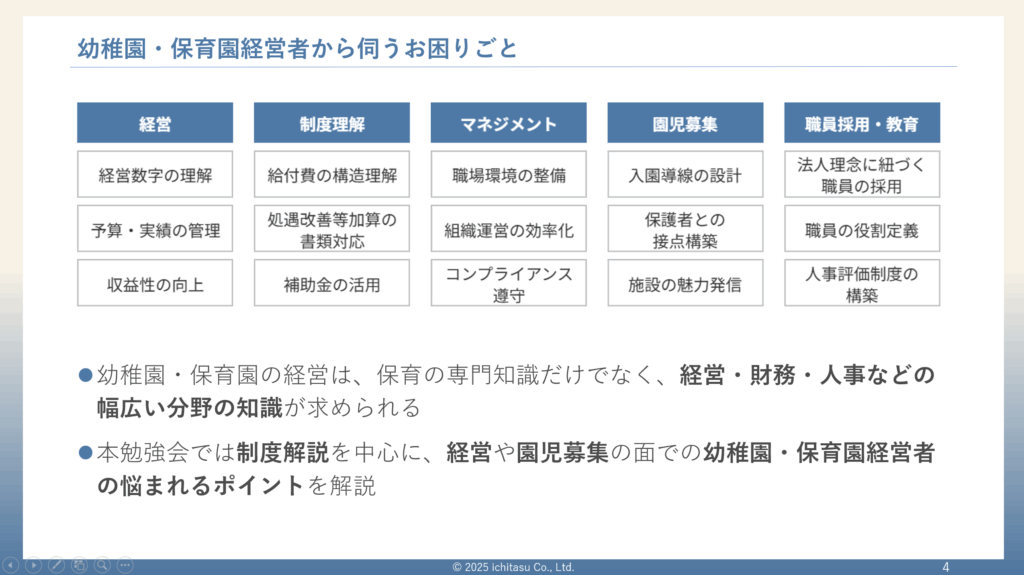
Task: Go to the previous slide arrow
Action: tap(10, 565)
